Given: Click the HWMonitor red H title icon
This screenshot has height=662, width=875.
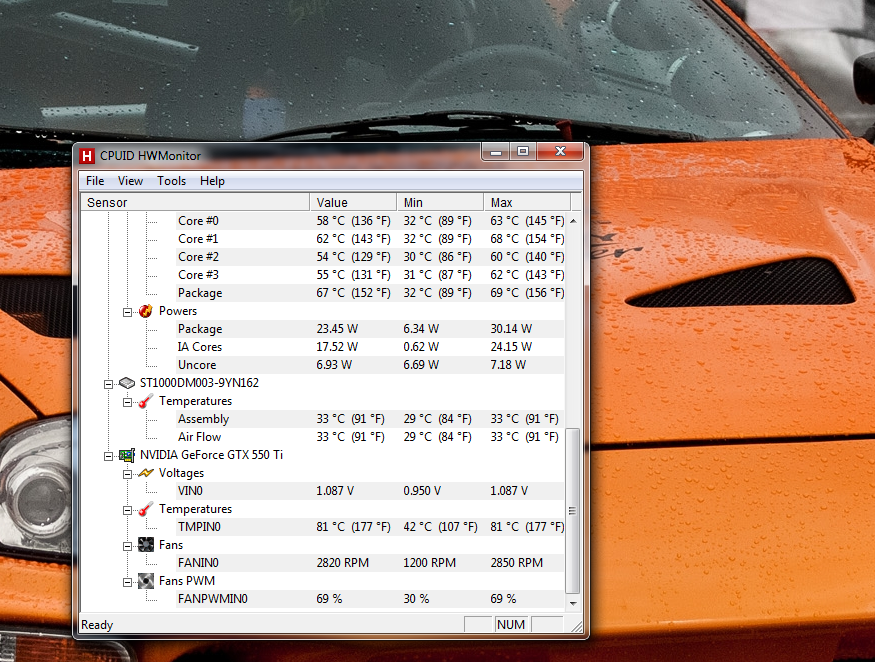Looking at the screenshot, I should click(x=86, y=156).
